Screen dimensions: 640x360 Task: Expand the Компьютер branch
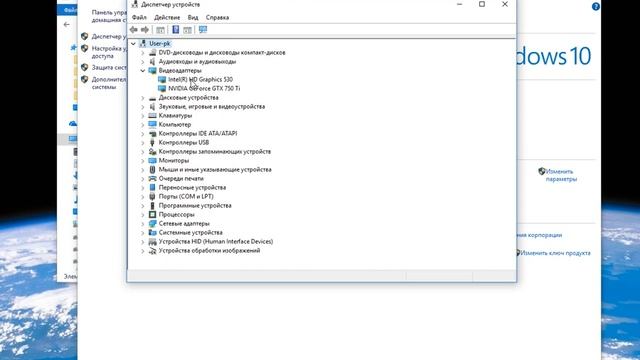pyautogui.click(x=143, y=124)
